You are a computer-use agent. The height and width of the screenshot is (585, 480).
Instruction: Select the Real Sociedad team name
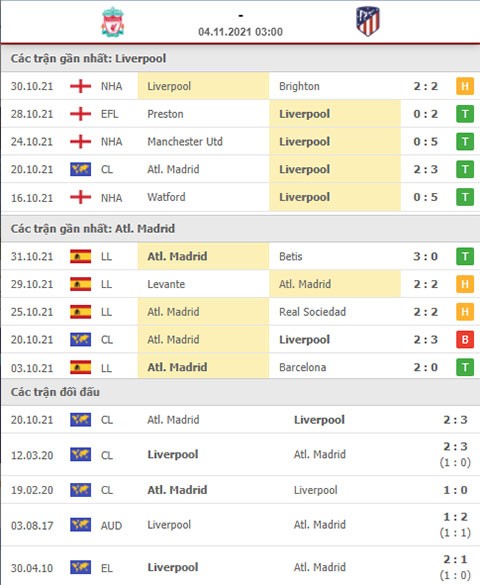313,312
